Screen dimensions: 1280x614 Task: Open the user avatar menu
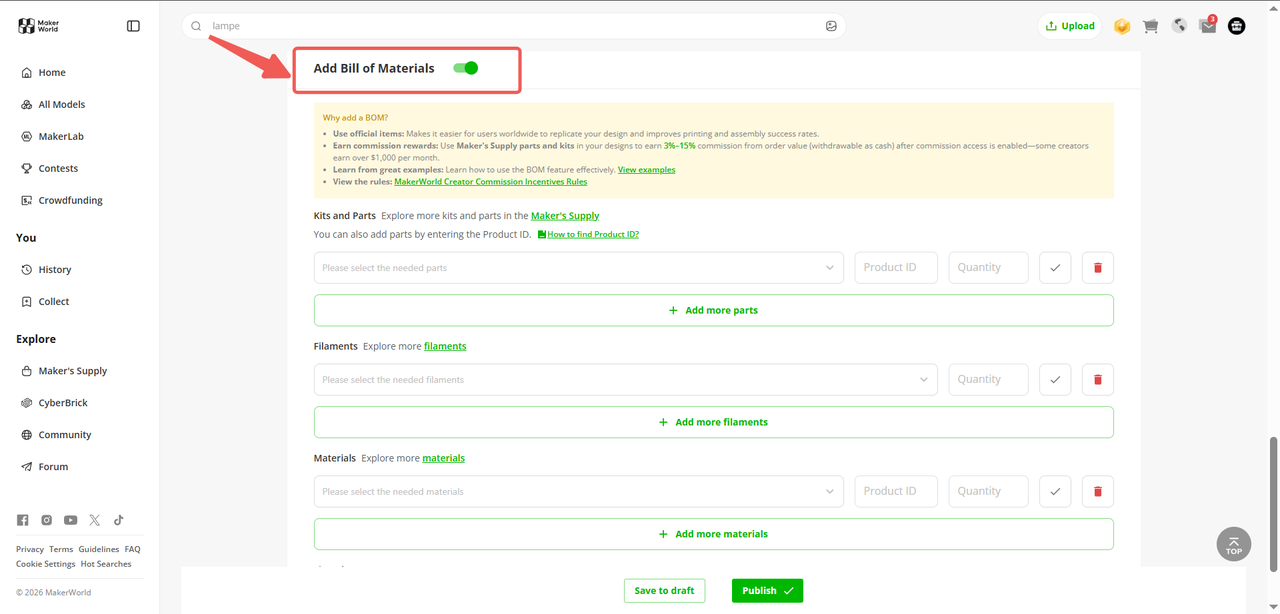[1237, 26]
